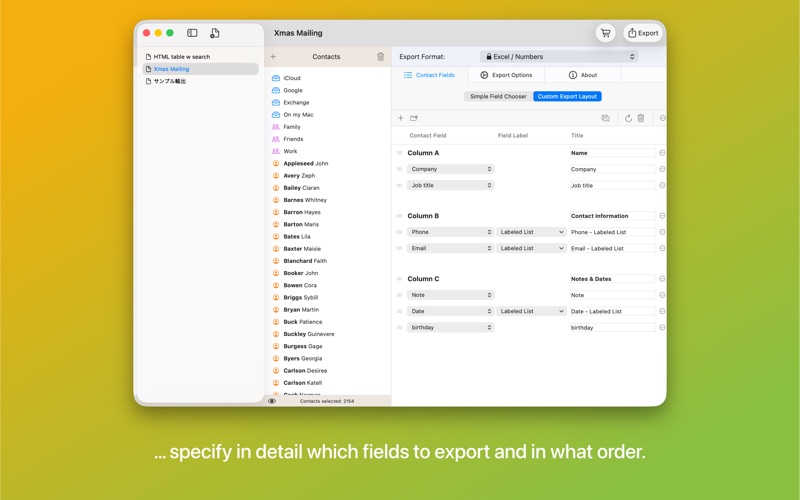Toggle the sidebar icon in title bar
Viewport: 800px width, 500px height.
point(192,33)
